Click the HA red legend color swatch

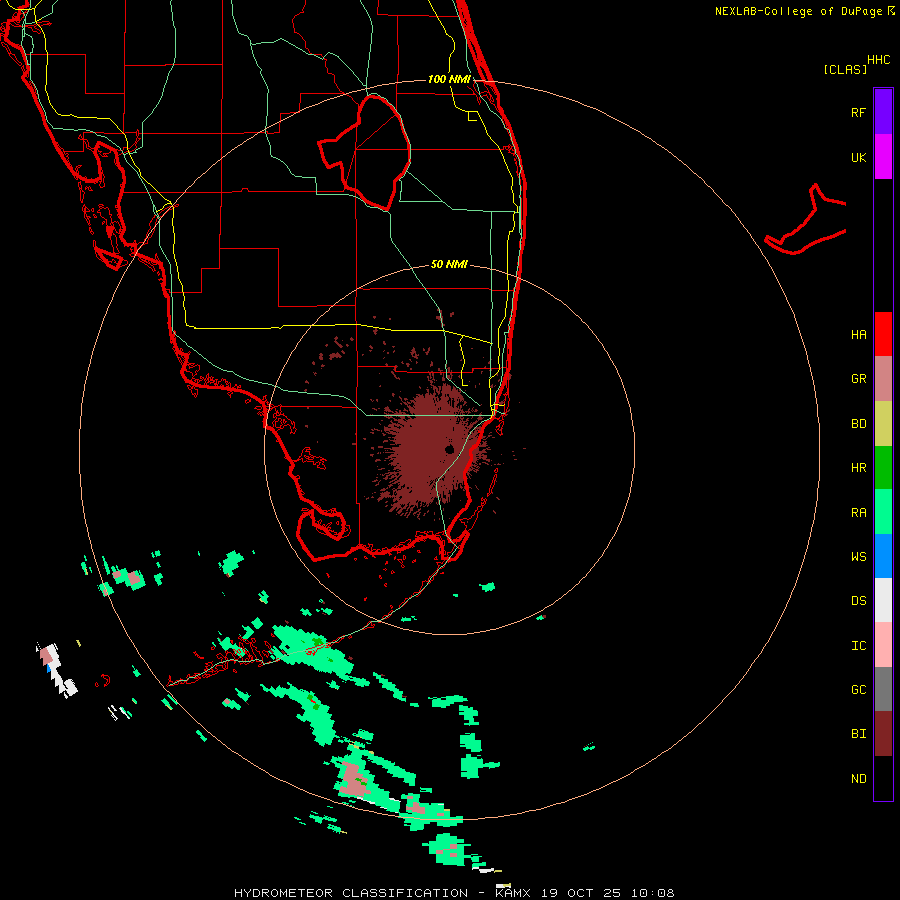883,334
